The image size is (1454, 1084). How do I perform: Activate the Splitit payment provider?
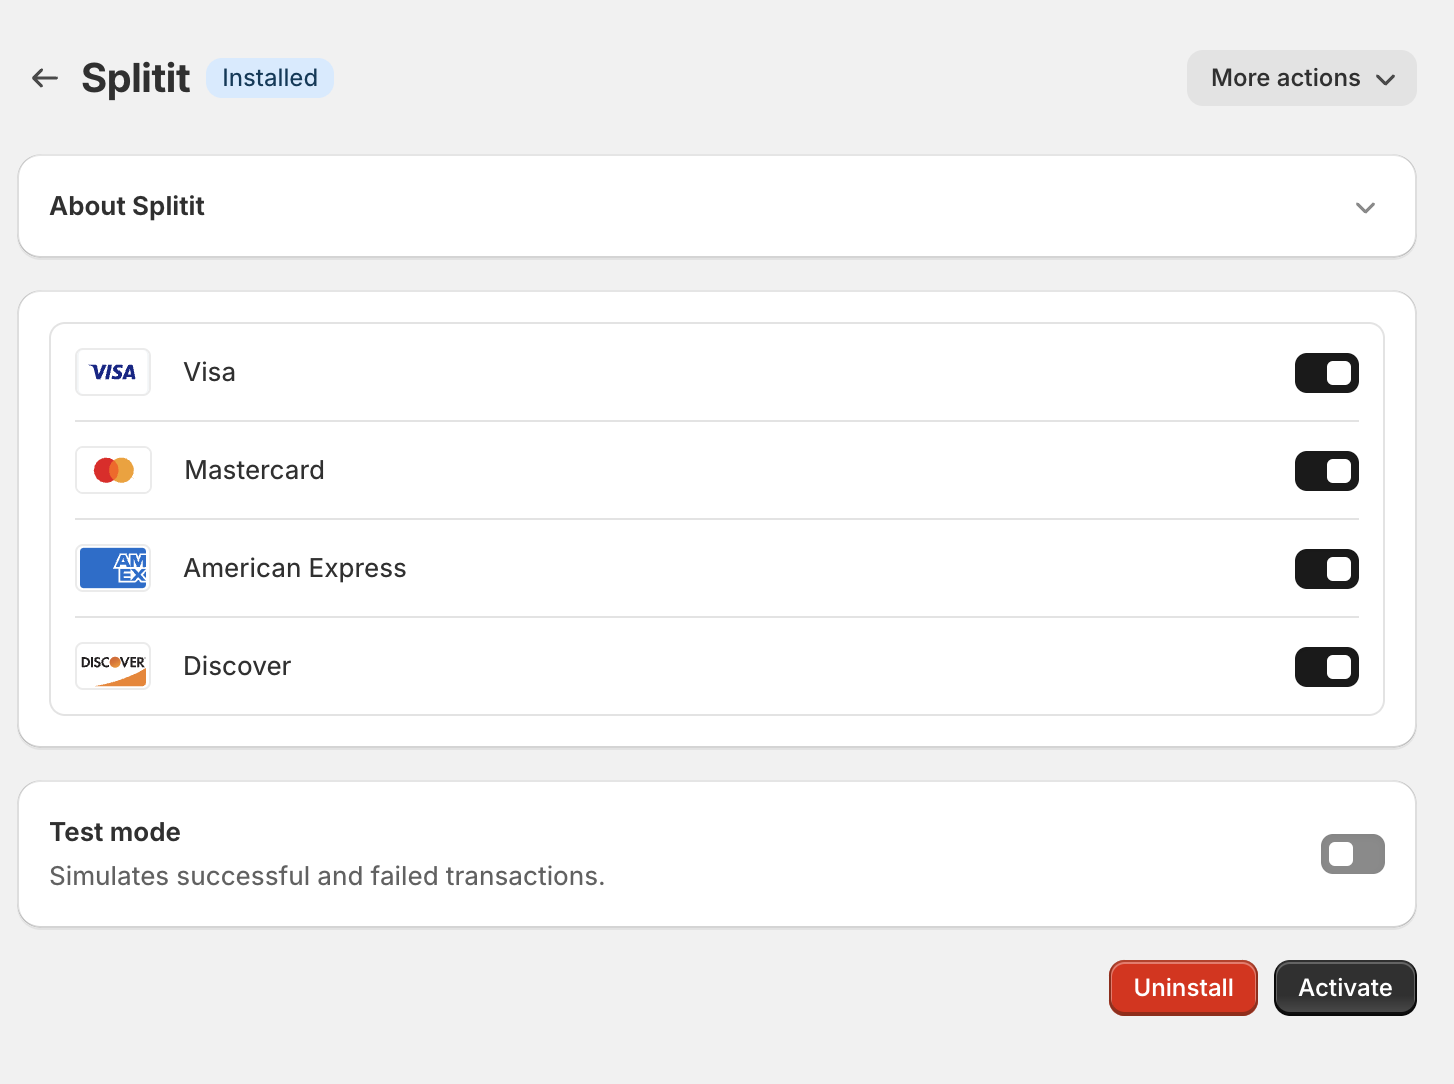coord(1345,988)
